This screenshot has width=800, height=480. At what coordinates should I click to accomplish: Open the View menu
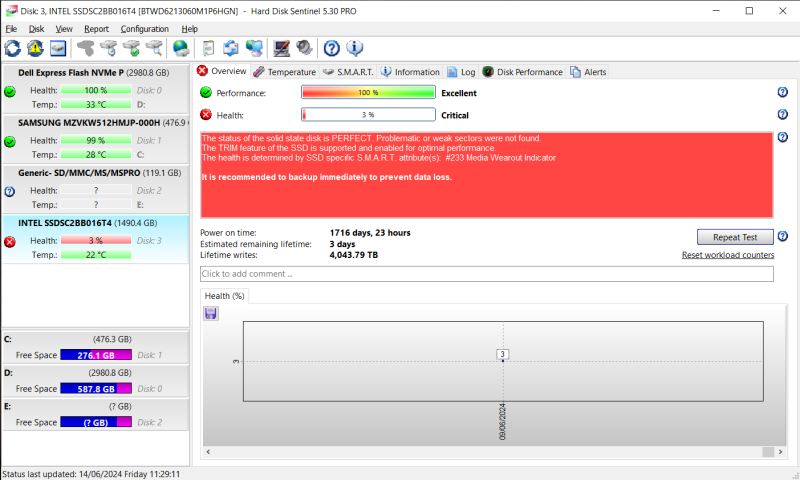64,29
